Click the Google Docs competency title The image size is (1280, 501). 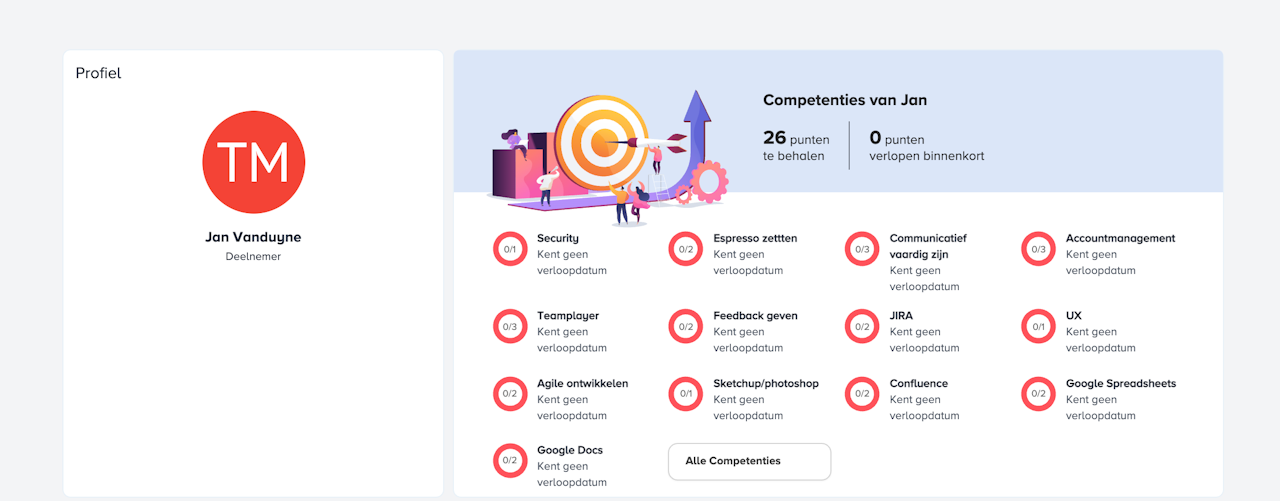(x=570, y=451)
